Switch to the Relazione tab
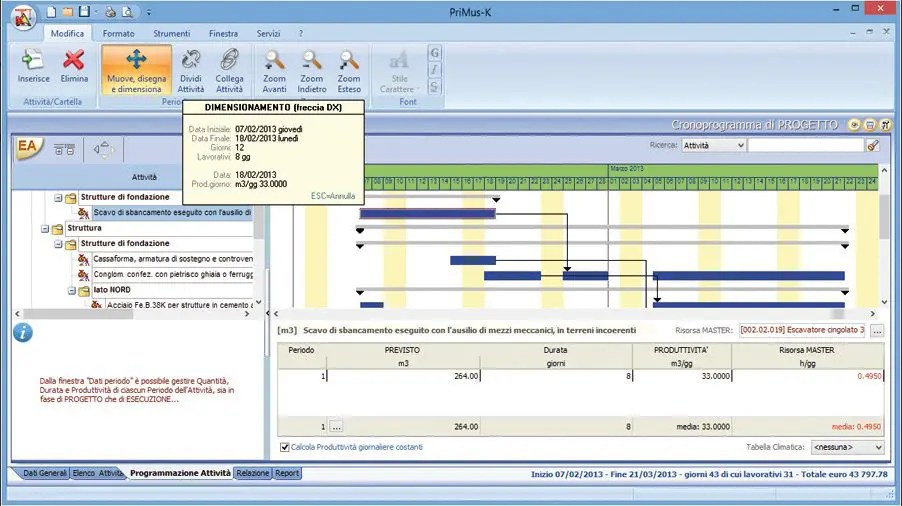This screenshot has width=902, height=506. pyautogui.click(x=253, y=473)
